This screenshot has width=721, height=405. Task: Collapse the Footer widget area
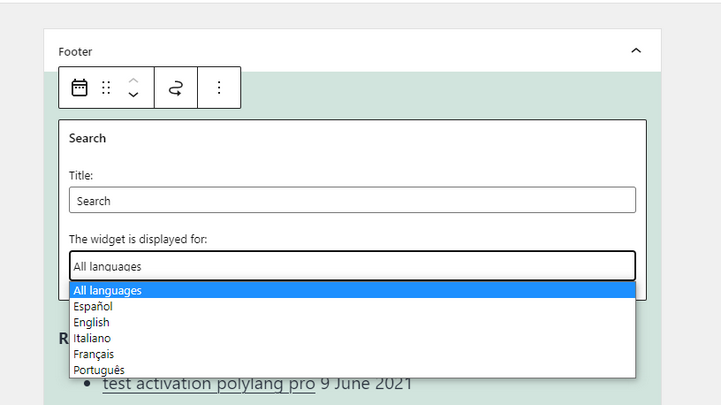click(636, 51)
